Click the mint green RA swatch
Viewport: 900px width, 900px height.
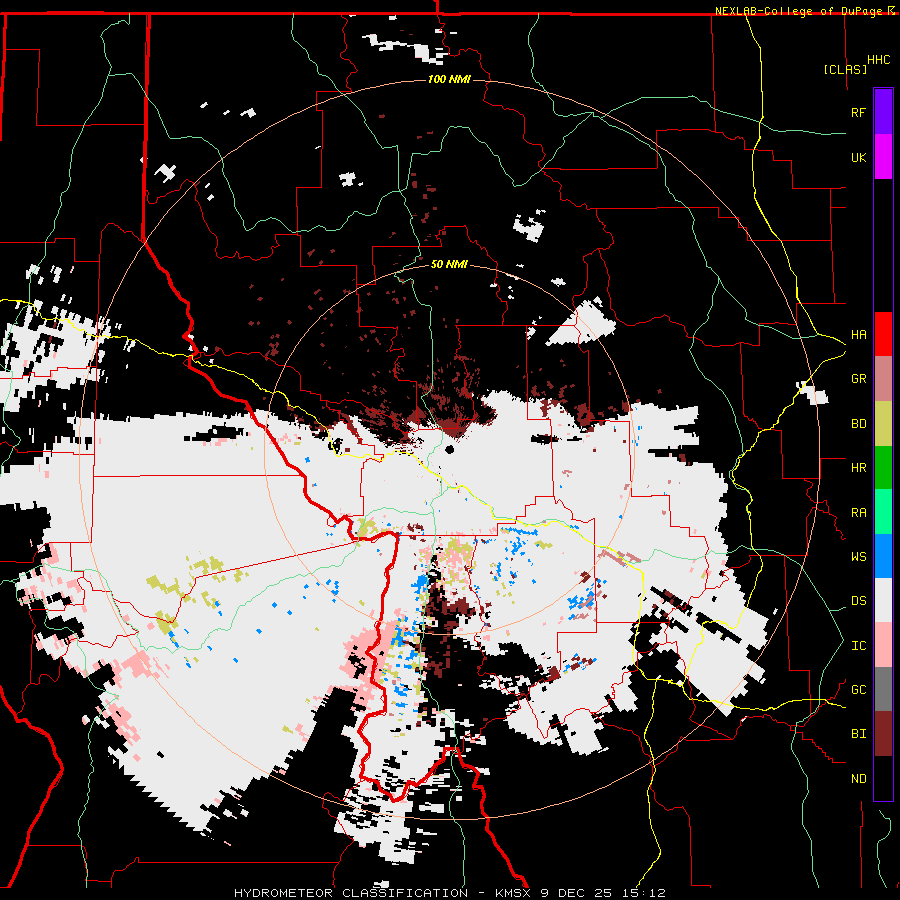click(883, 512)
